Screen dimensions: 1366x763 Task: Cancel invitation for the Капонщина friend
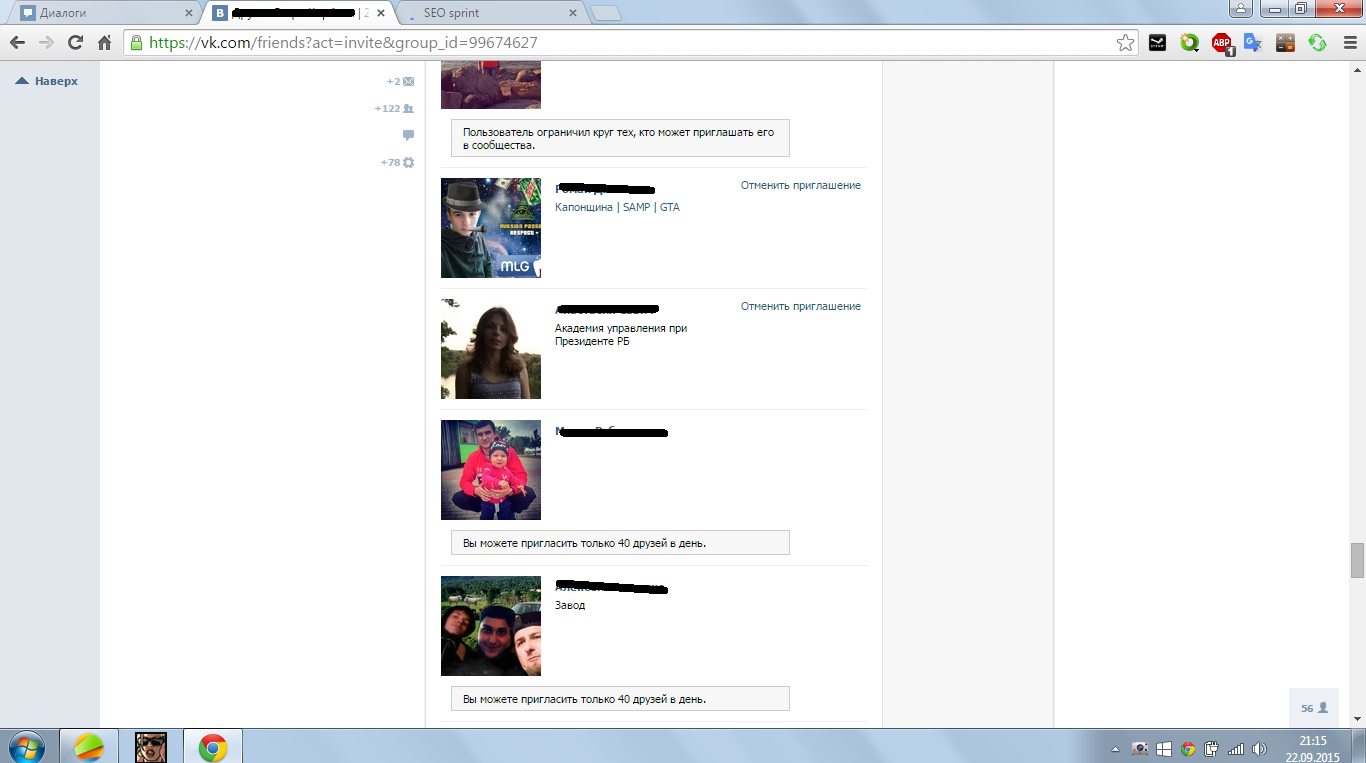tap(800, 185)
